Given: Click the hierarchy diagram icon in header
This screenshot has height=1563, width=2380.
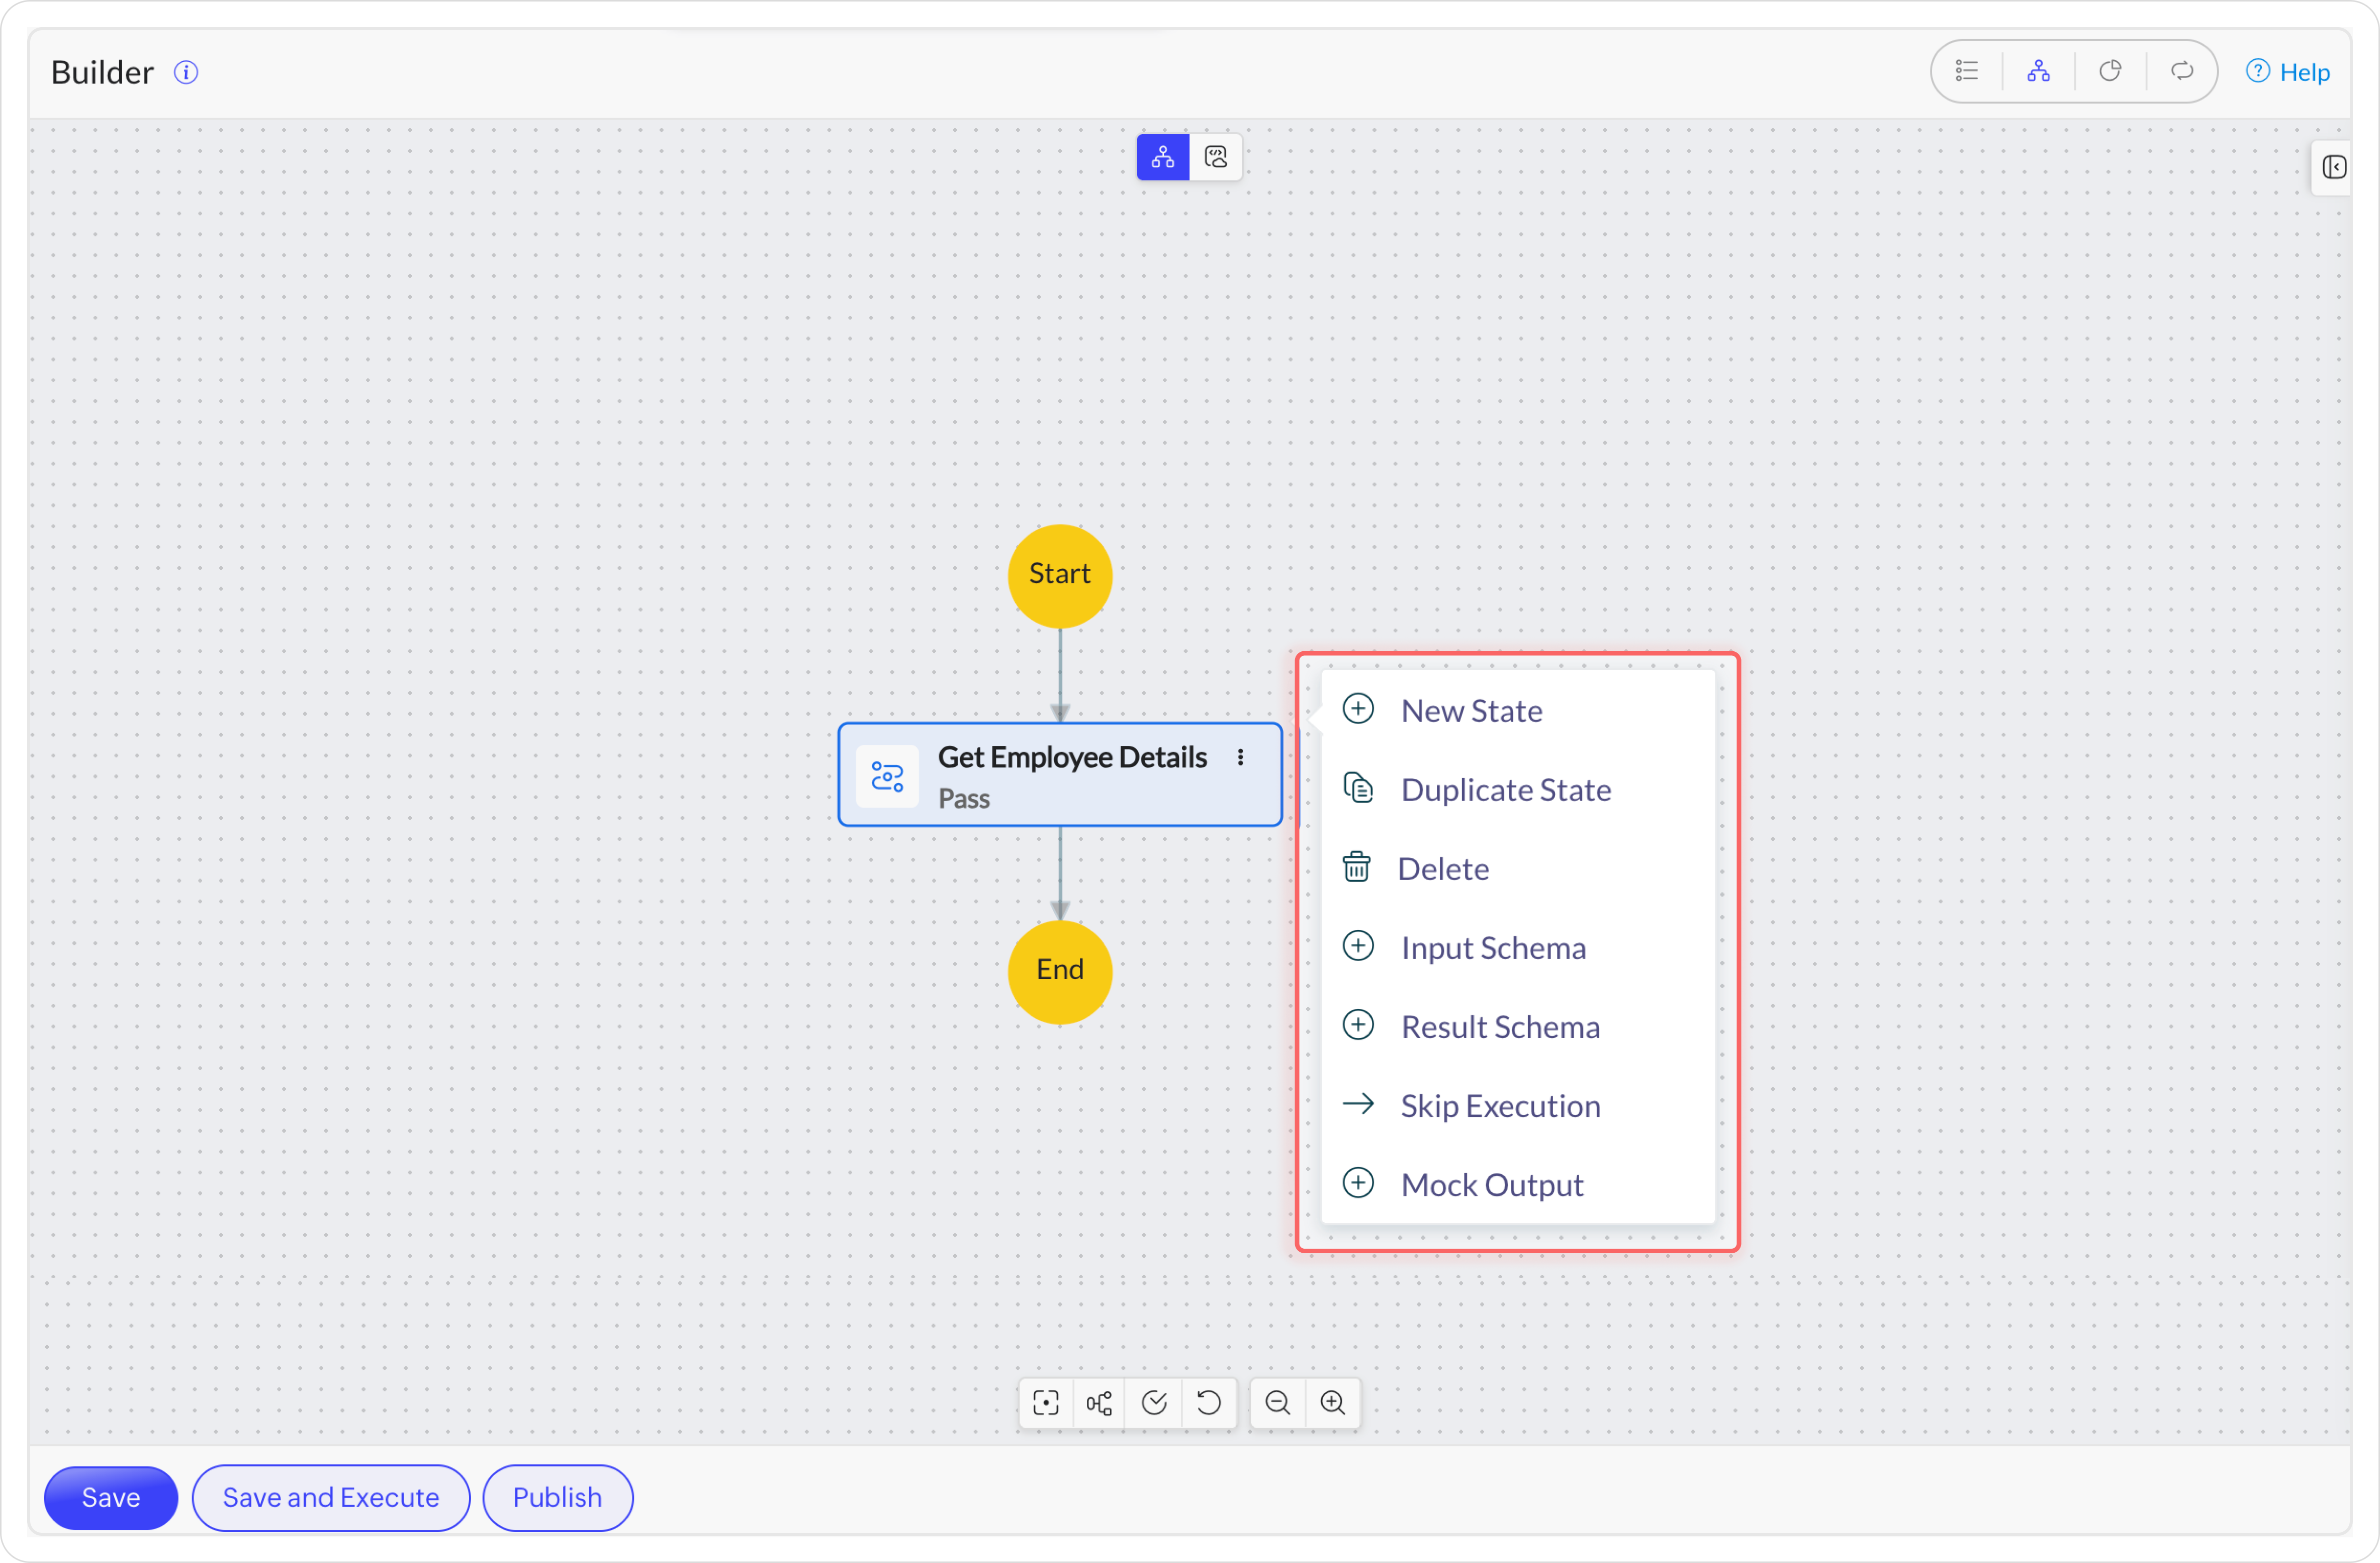Looking at the screenshot, I should (2038, 71).
